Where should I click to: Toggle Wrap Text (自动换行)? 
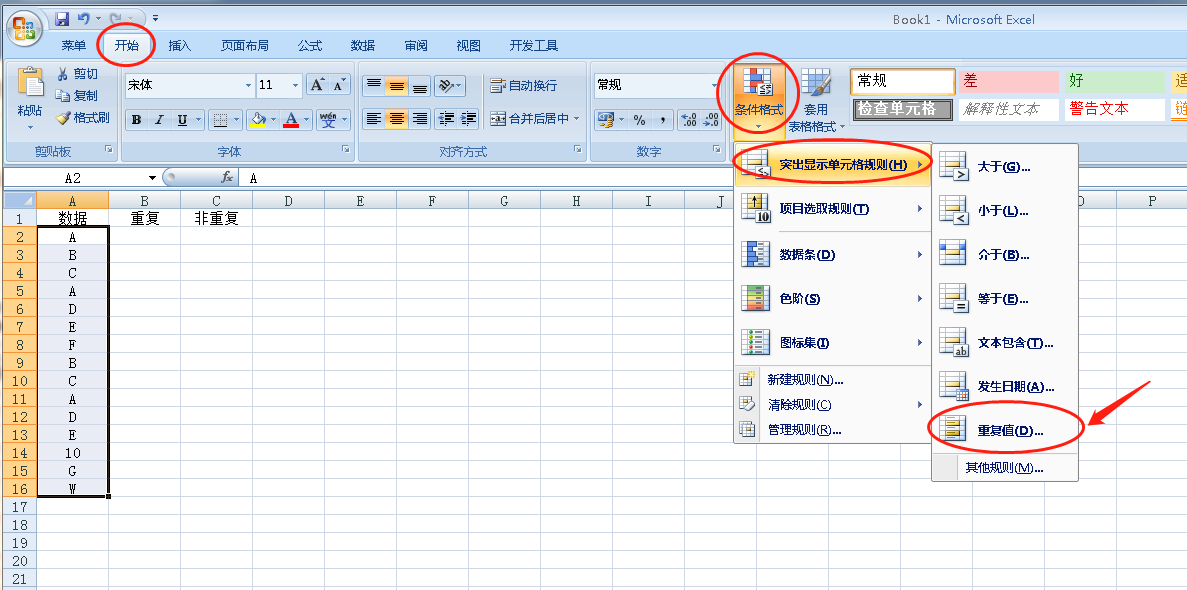(524, 86)
